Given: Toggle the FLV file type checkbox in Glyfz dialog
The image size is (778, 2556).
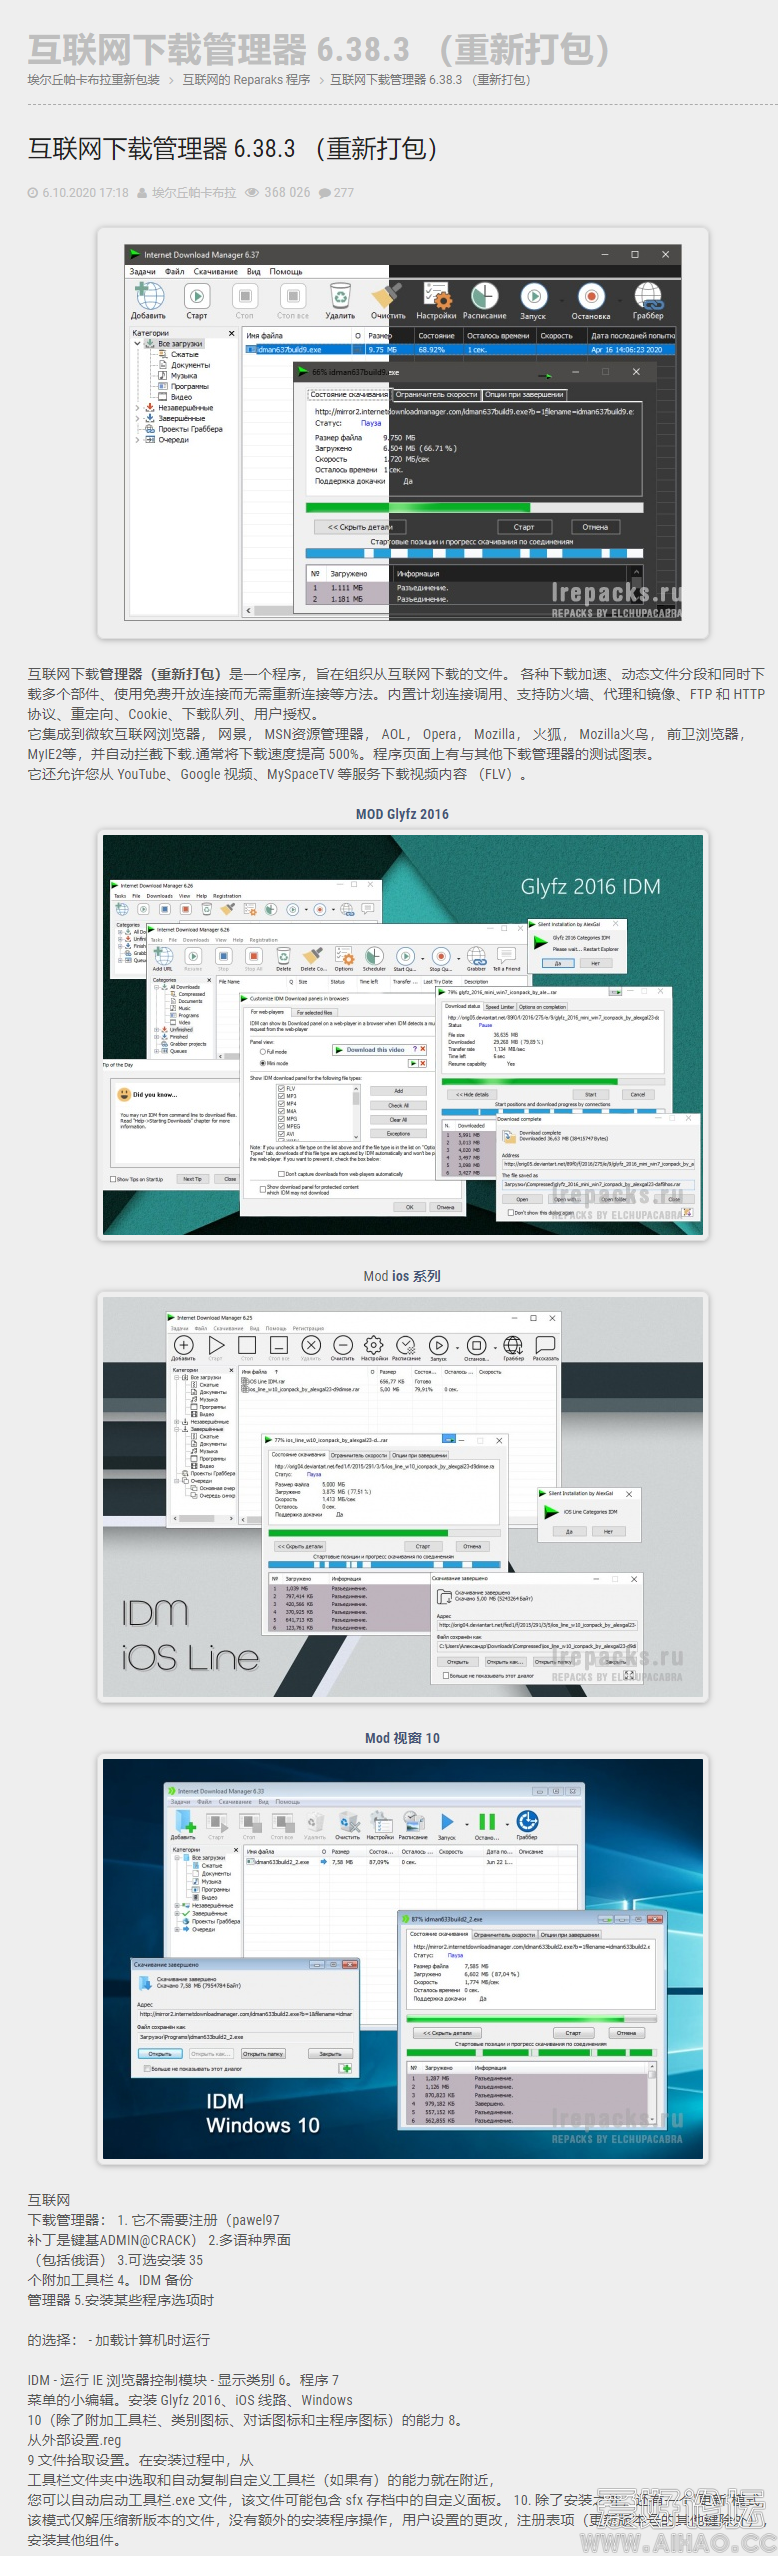Looking at the screenshot, I should pyautogui.click(x=281, y=1088).
